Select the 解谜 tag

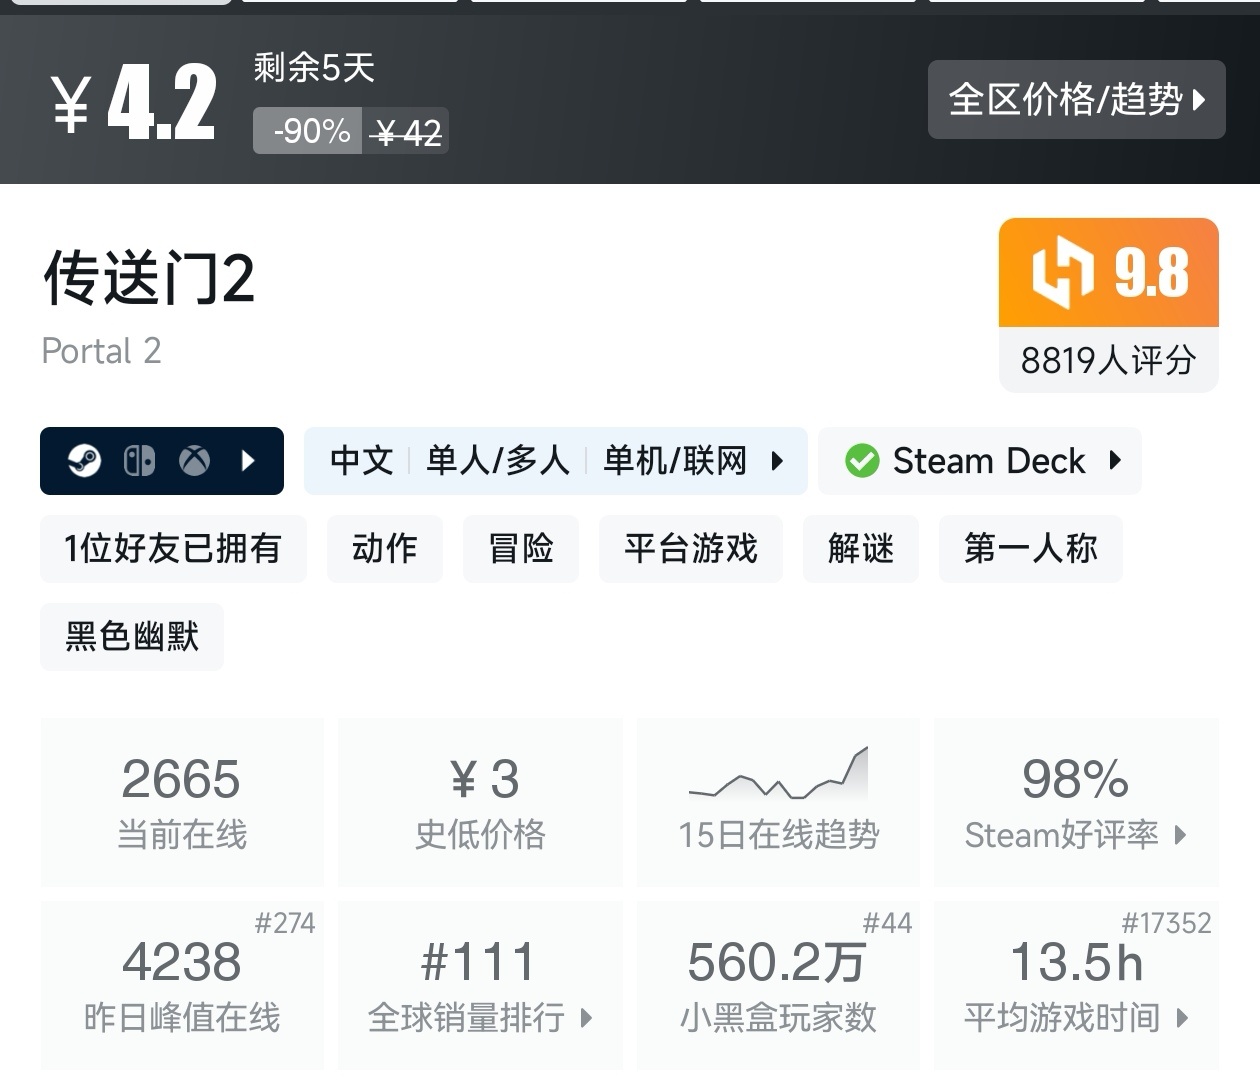[861, 548]
